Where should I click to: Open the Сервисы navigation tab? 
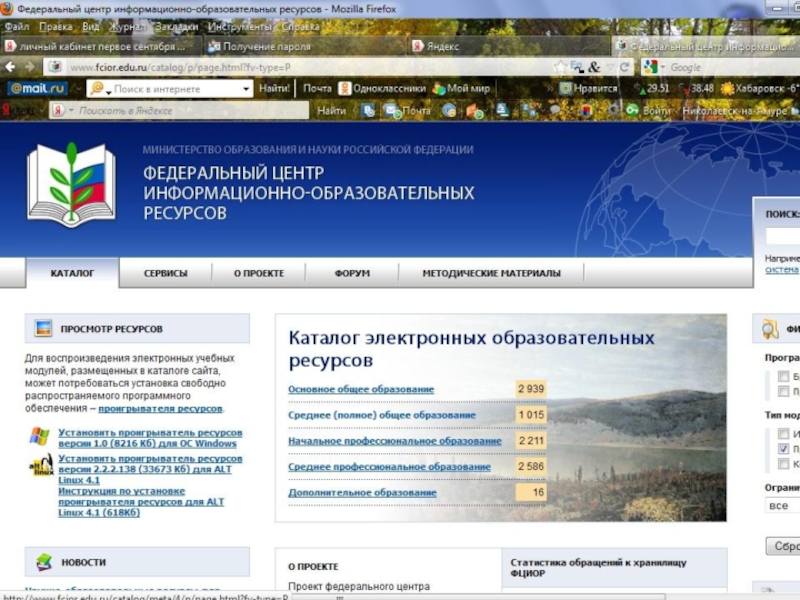pos(165,273)
